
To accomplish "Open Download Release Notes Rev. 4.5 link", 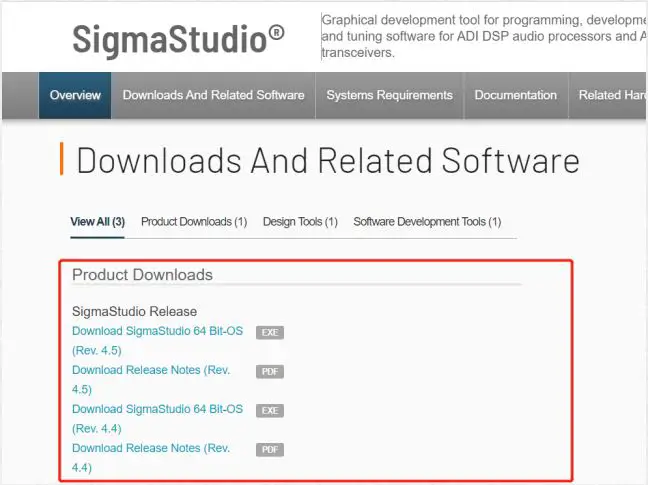I will coord(151,380).
